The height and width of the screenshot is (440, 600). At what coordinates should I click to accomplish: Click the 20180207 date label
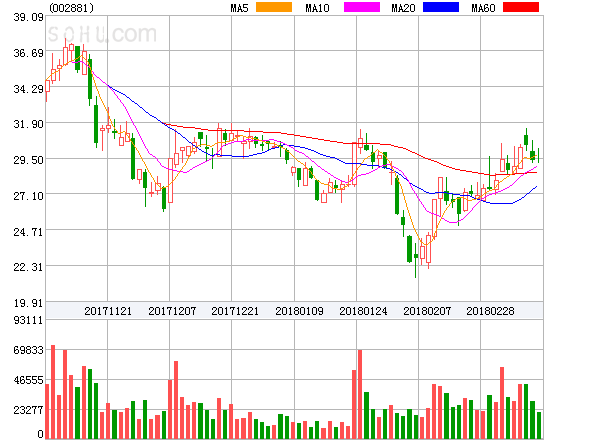pos(427,311)
